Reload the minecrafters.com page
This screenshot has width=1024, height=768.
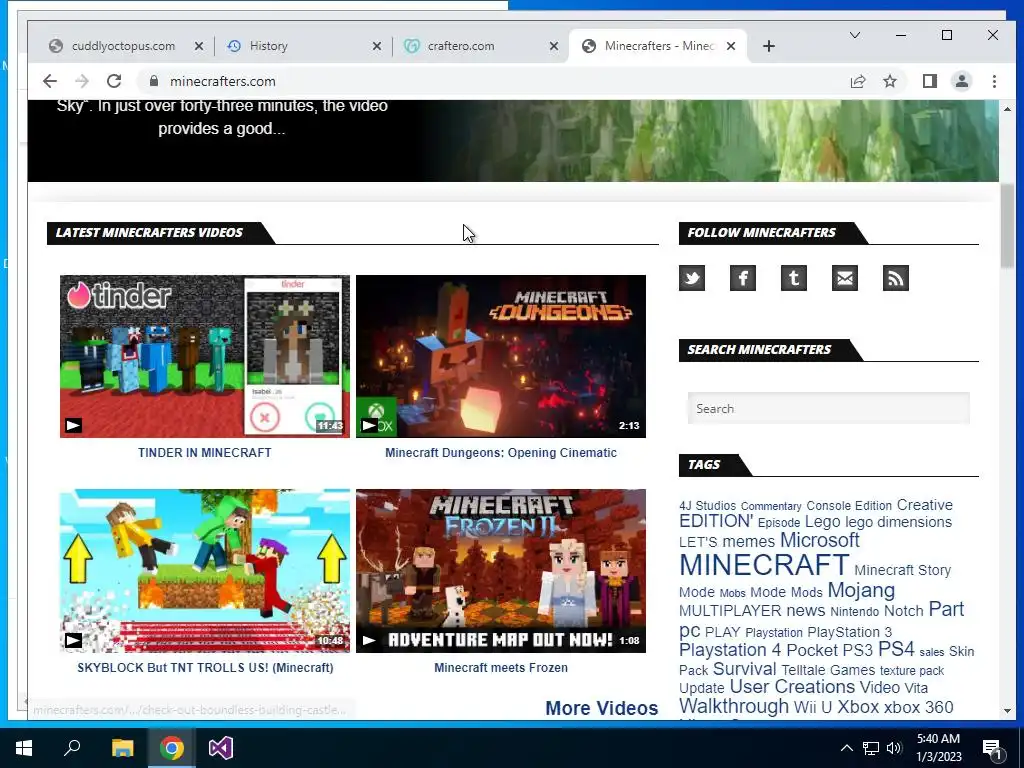[x=114, y=81]
